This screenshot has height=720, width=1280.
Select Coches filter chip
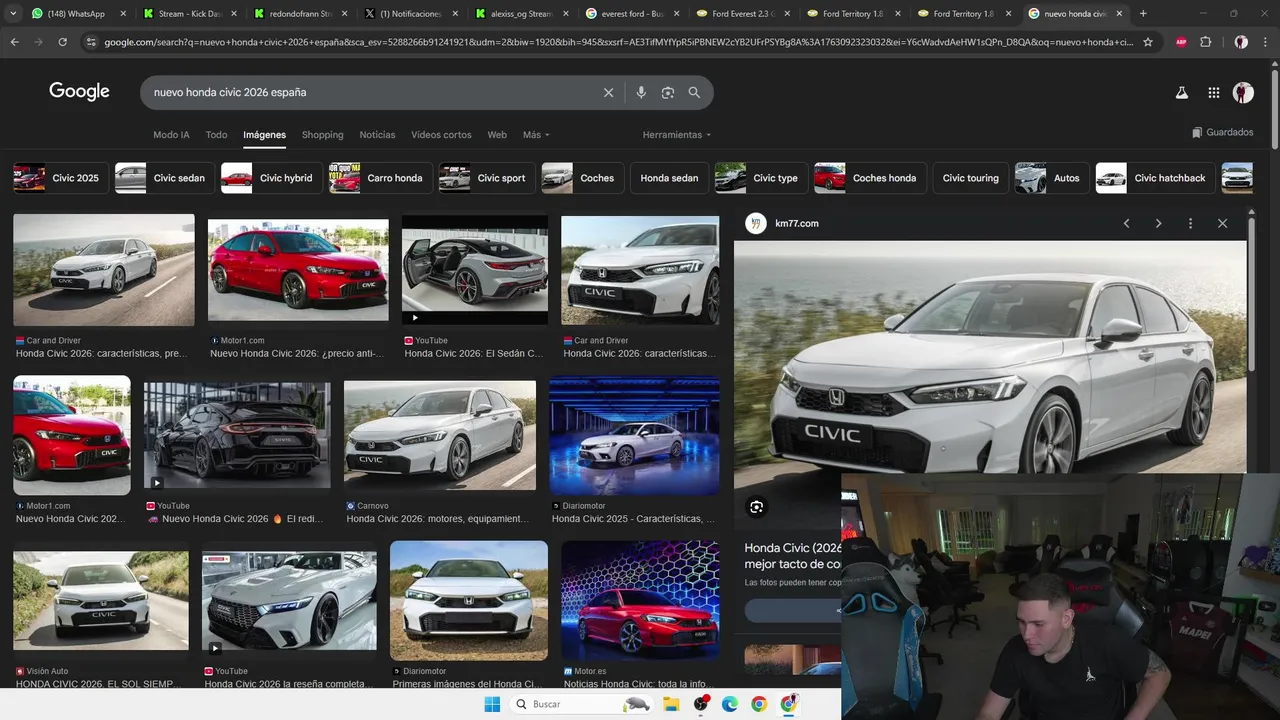(x=582, y=178)
